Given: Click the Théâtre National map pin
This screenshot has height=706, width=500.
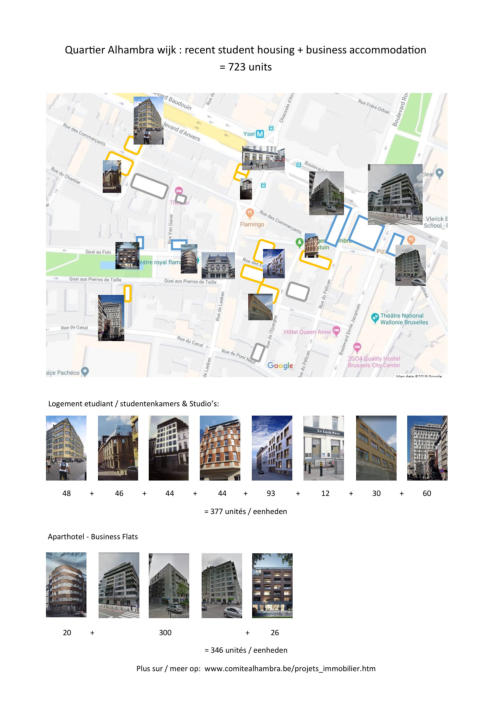Looking at the screenshot, I should [374, 318].
